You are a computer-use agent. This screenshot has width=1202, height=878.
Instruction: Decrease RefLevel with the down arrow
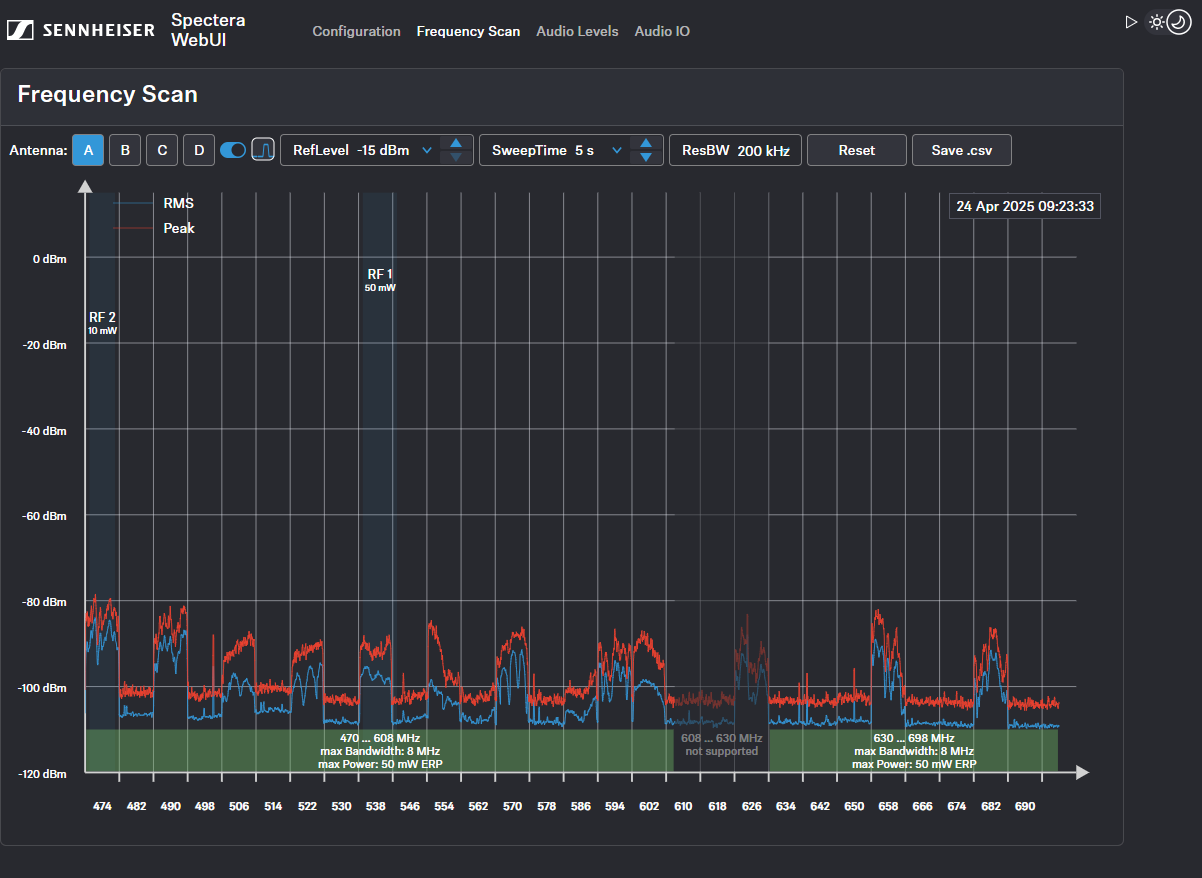tap(456, 157)
